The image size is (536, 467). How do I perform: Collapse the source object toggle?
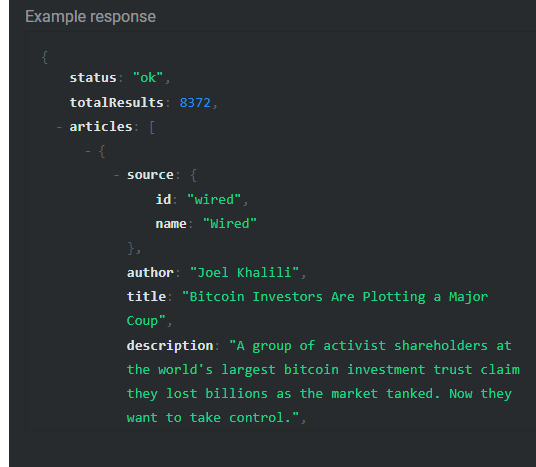tap(117, 175)
